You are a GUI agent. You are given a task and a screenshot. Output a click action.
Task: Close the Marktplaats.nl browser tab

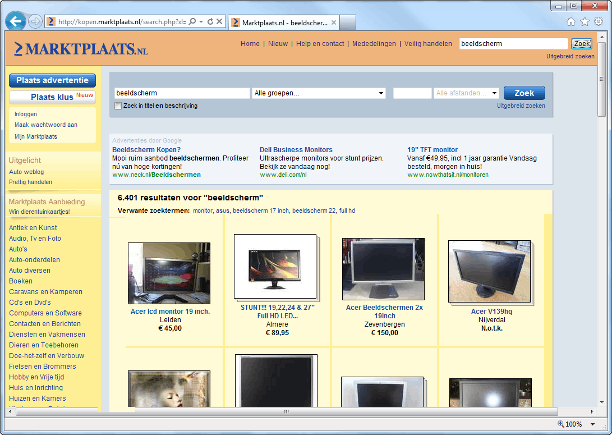[334, 23]
